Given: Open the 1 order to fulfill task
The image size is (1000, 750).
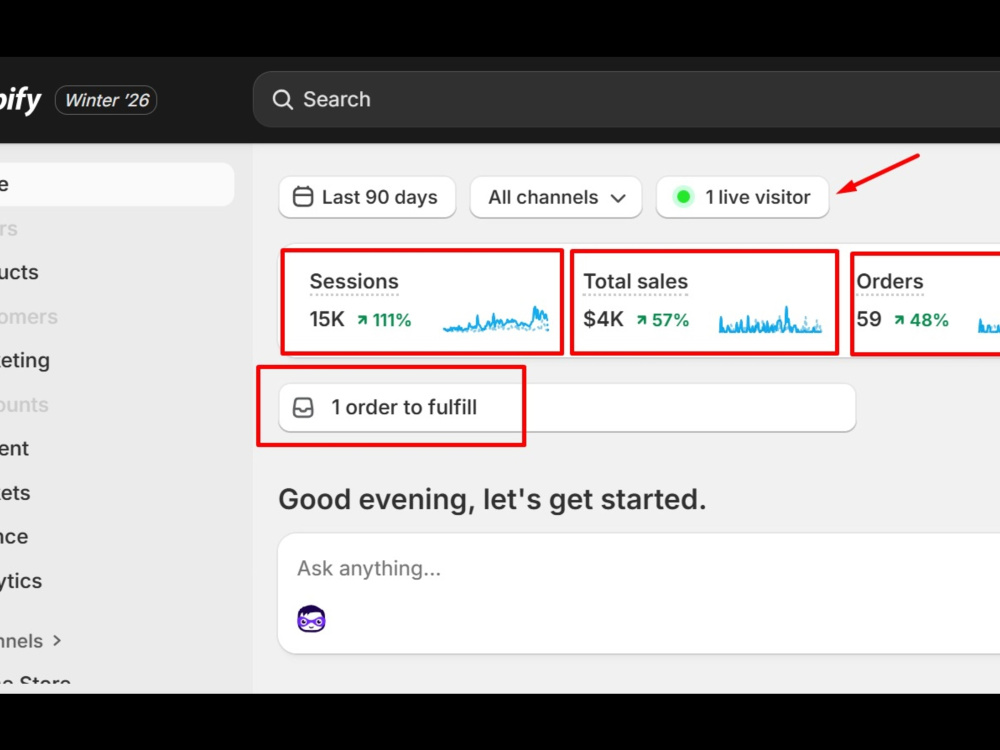Looking at the screenshot, I should pos(567,408).
